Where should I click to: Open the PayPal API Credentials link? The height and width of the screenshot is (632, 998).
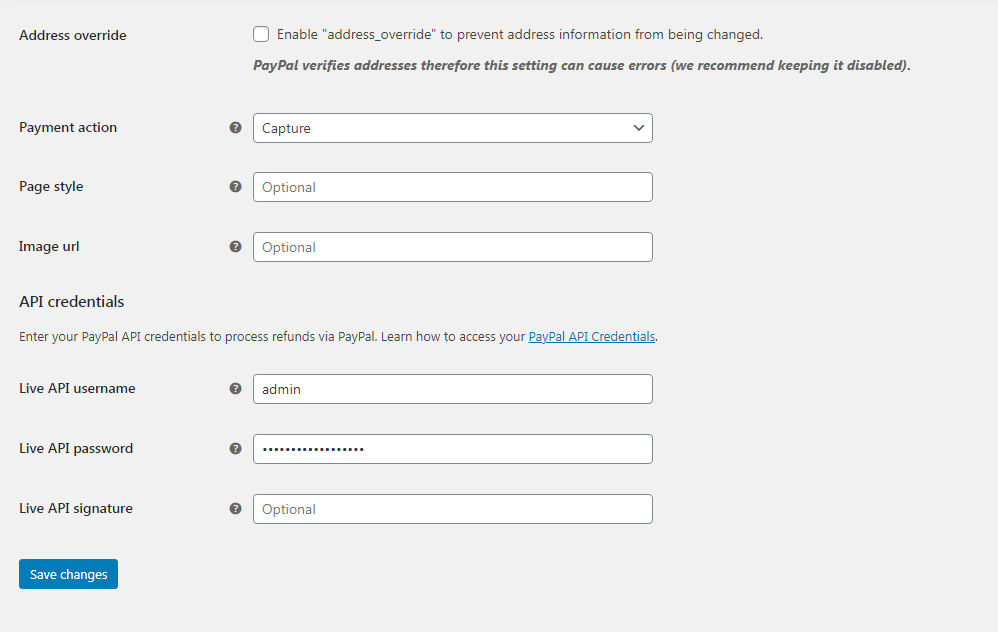coord(592,337)
